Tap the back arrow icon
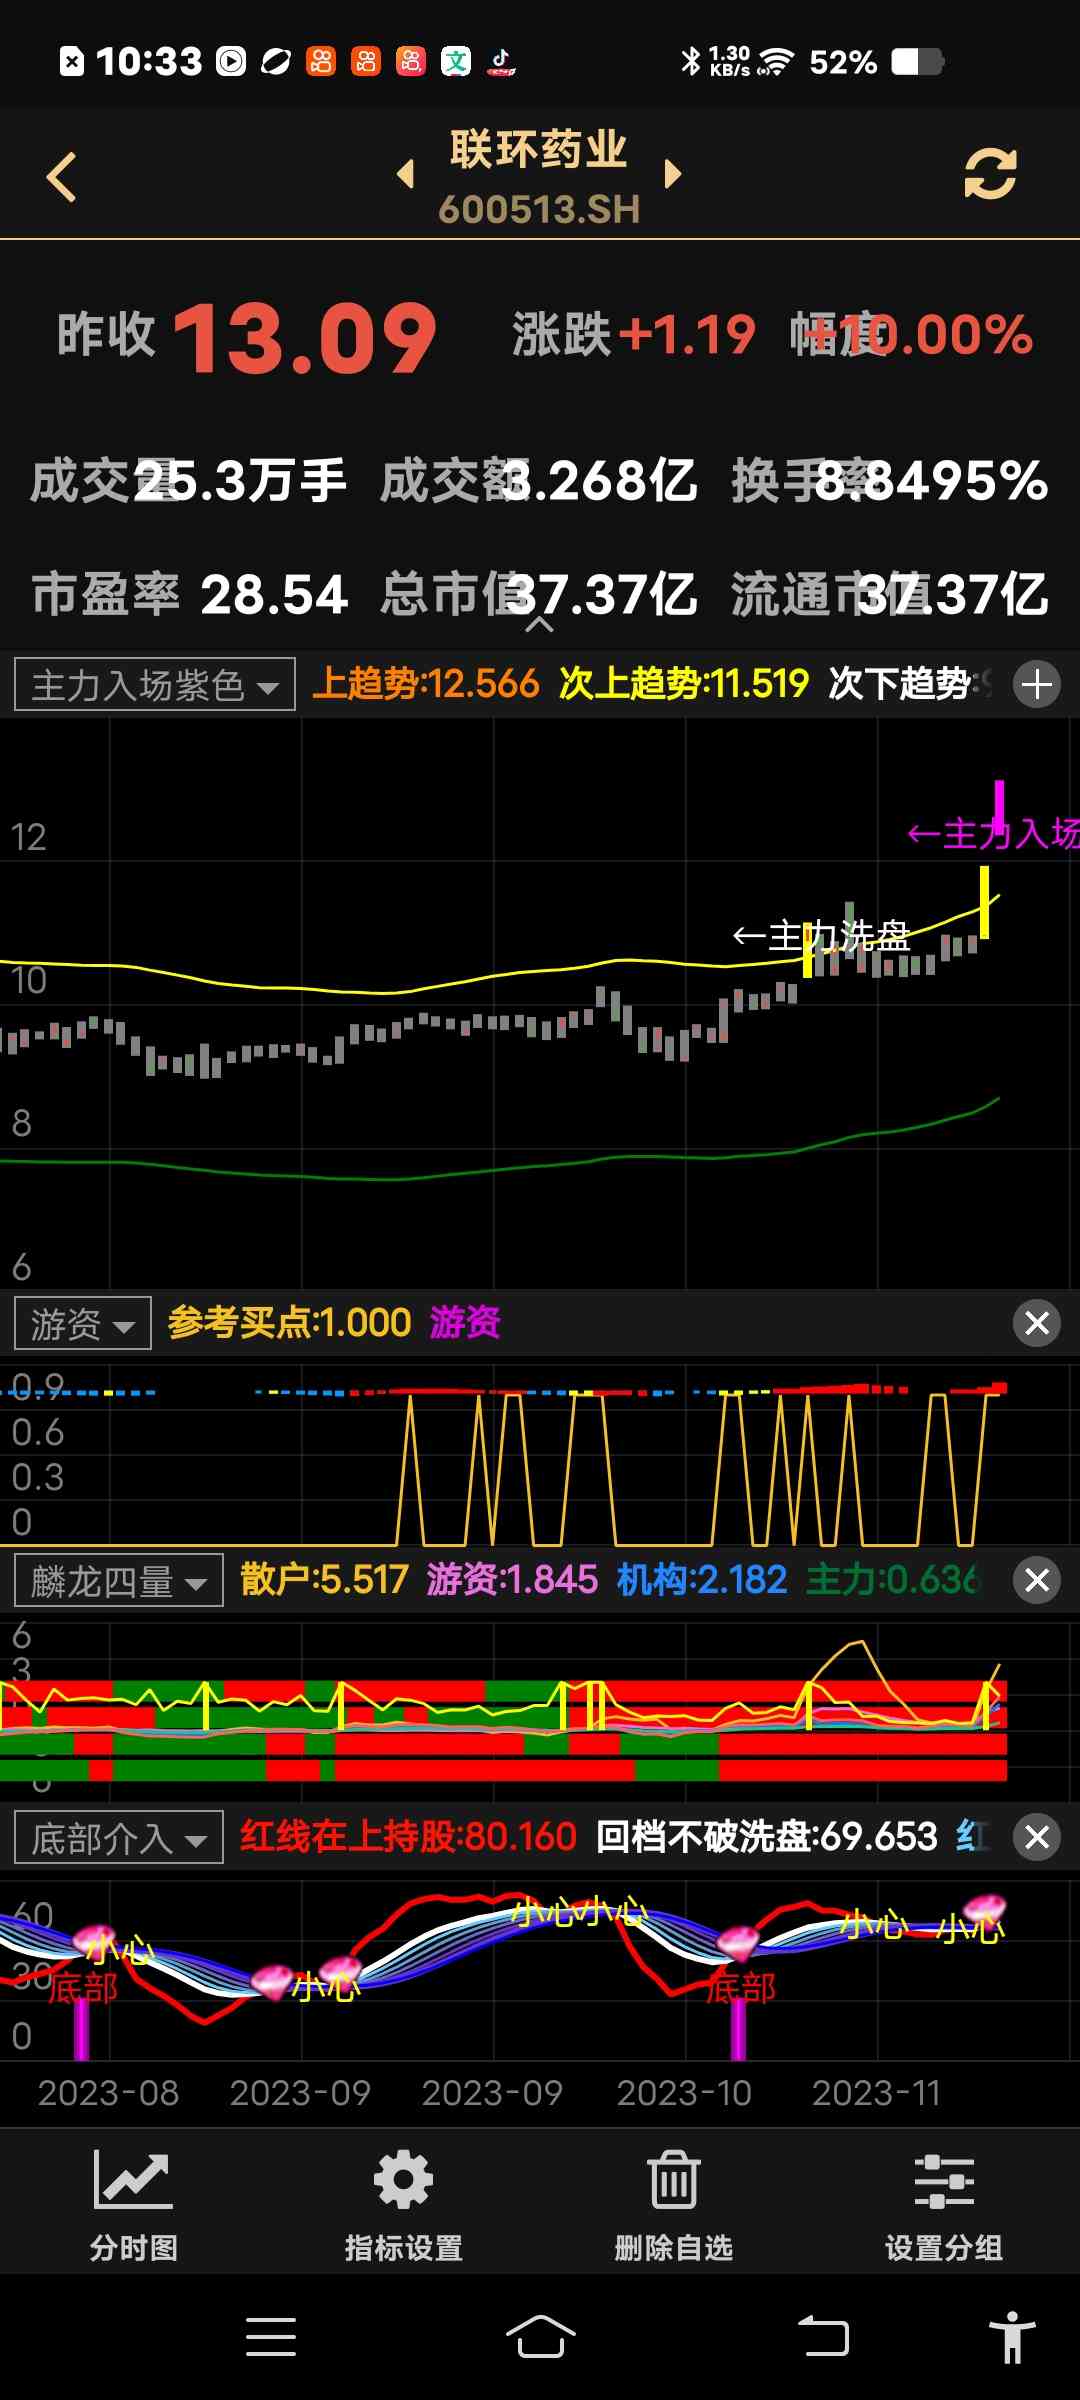 point(62,177)
